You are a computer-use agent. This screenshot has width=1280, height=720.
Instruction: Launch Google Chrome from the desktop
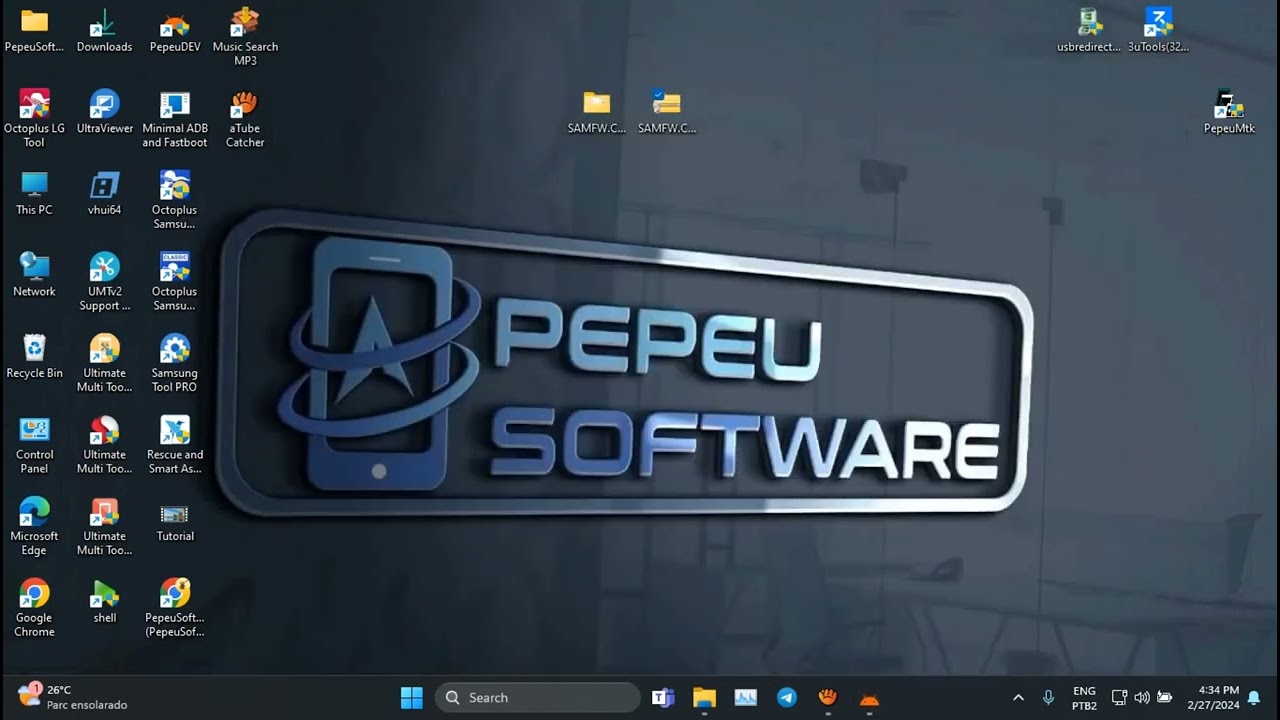[x=34, y=595]
